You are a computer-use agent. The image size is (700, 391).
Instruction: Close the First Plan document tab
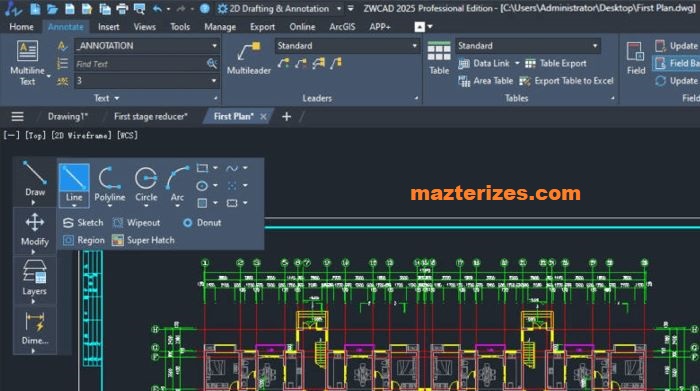click(x=263, y=117)
